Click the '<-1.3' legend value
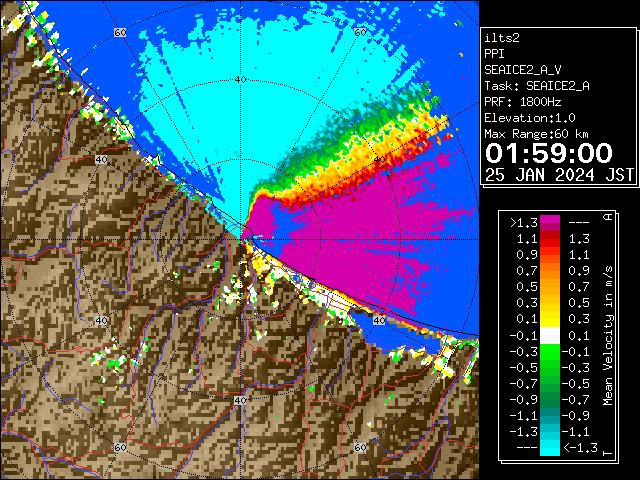Viewport: 640px width, 480px height. 580,448
